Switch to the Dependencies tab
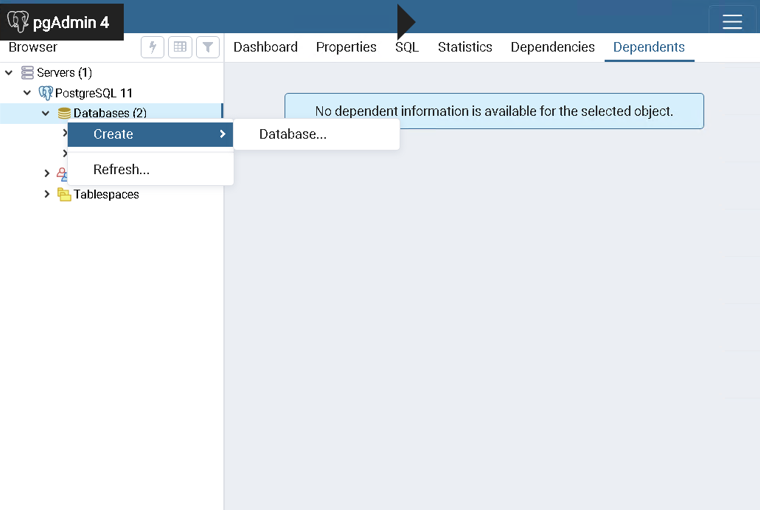Image resolution: width=760 pixels, height=510 pixels. pos(553,47)
